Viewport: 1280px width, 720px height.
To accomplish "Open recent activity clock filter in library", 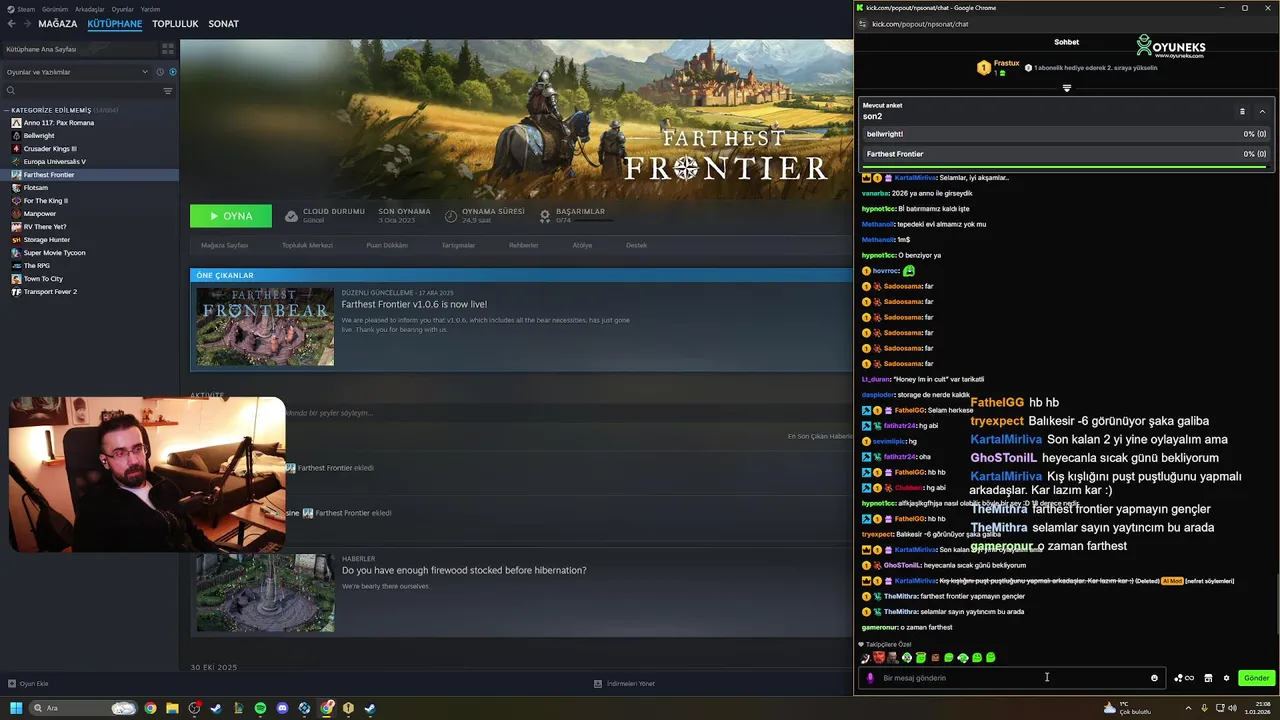I will tap(160, 72).
